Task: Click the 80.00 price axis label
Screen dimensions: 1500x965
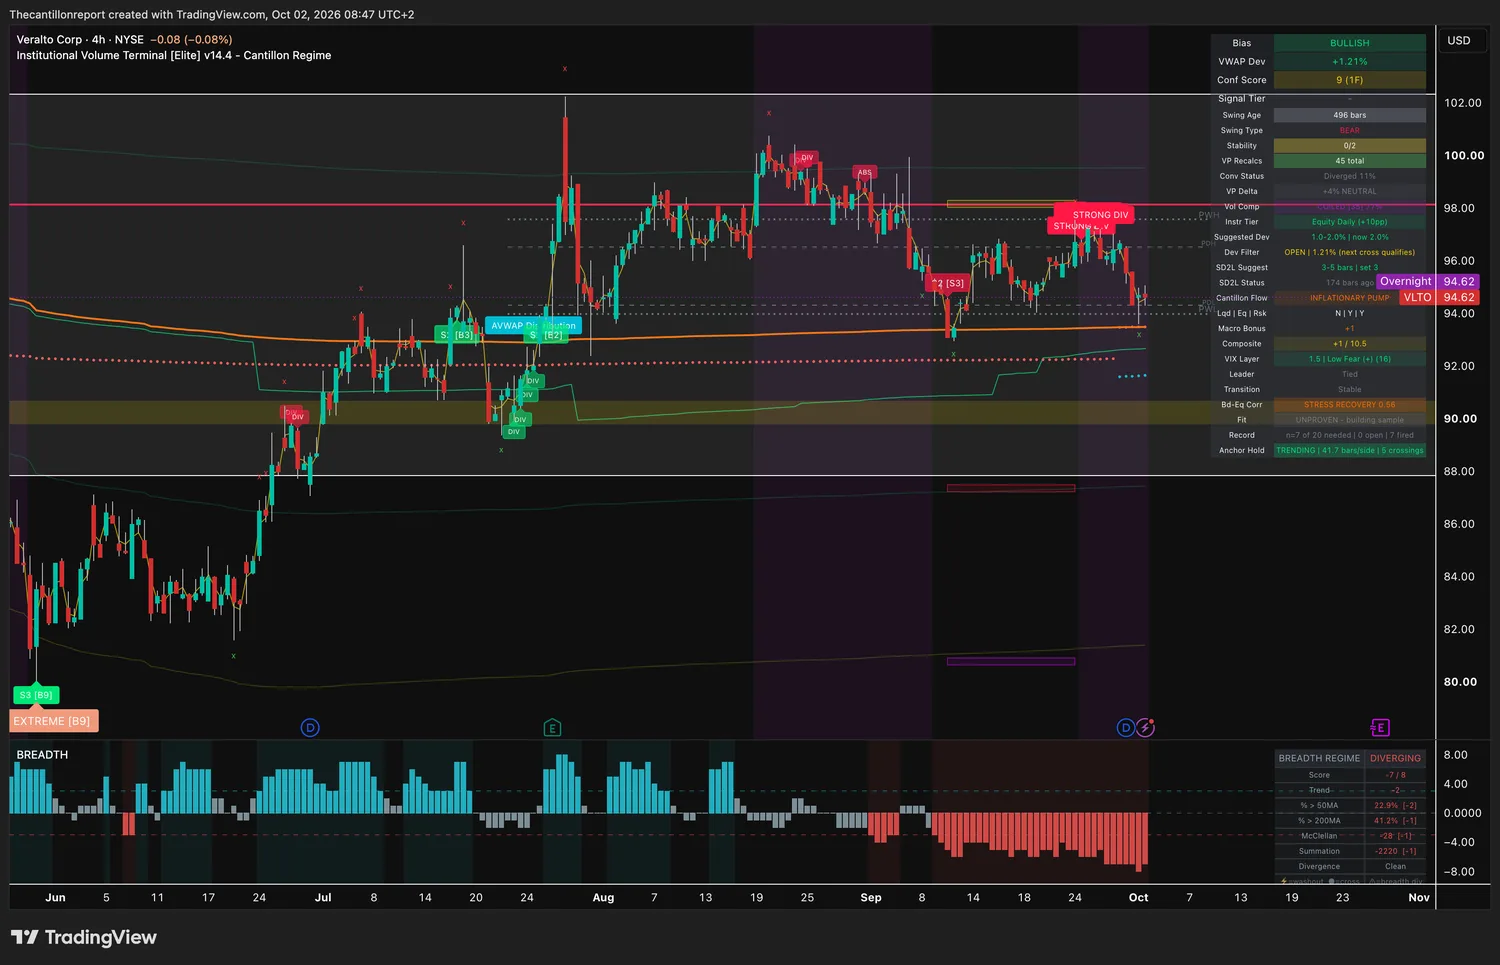Action: pos(1461,682)
